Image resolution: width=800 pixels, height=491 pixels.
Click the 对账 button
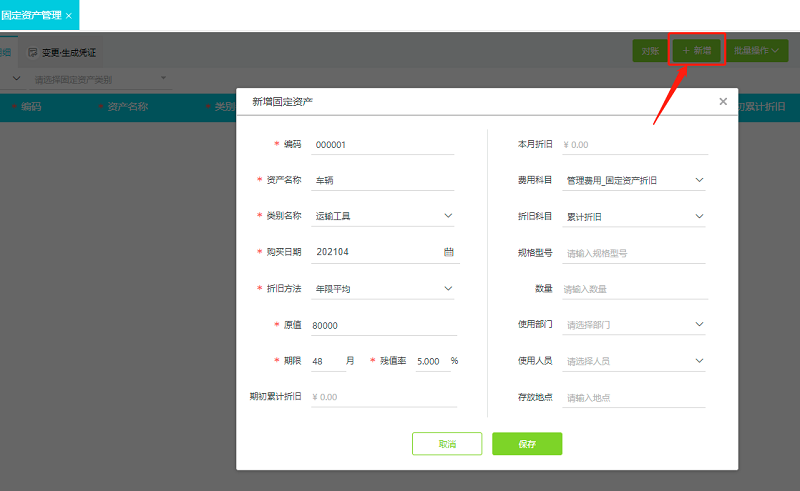[650, 51]
